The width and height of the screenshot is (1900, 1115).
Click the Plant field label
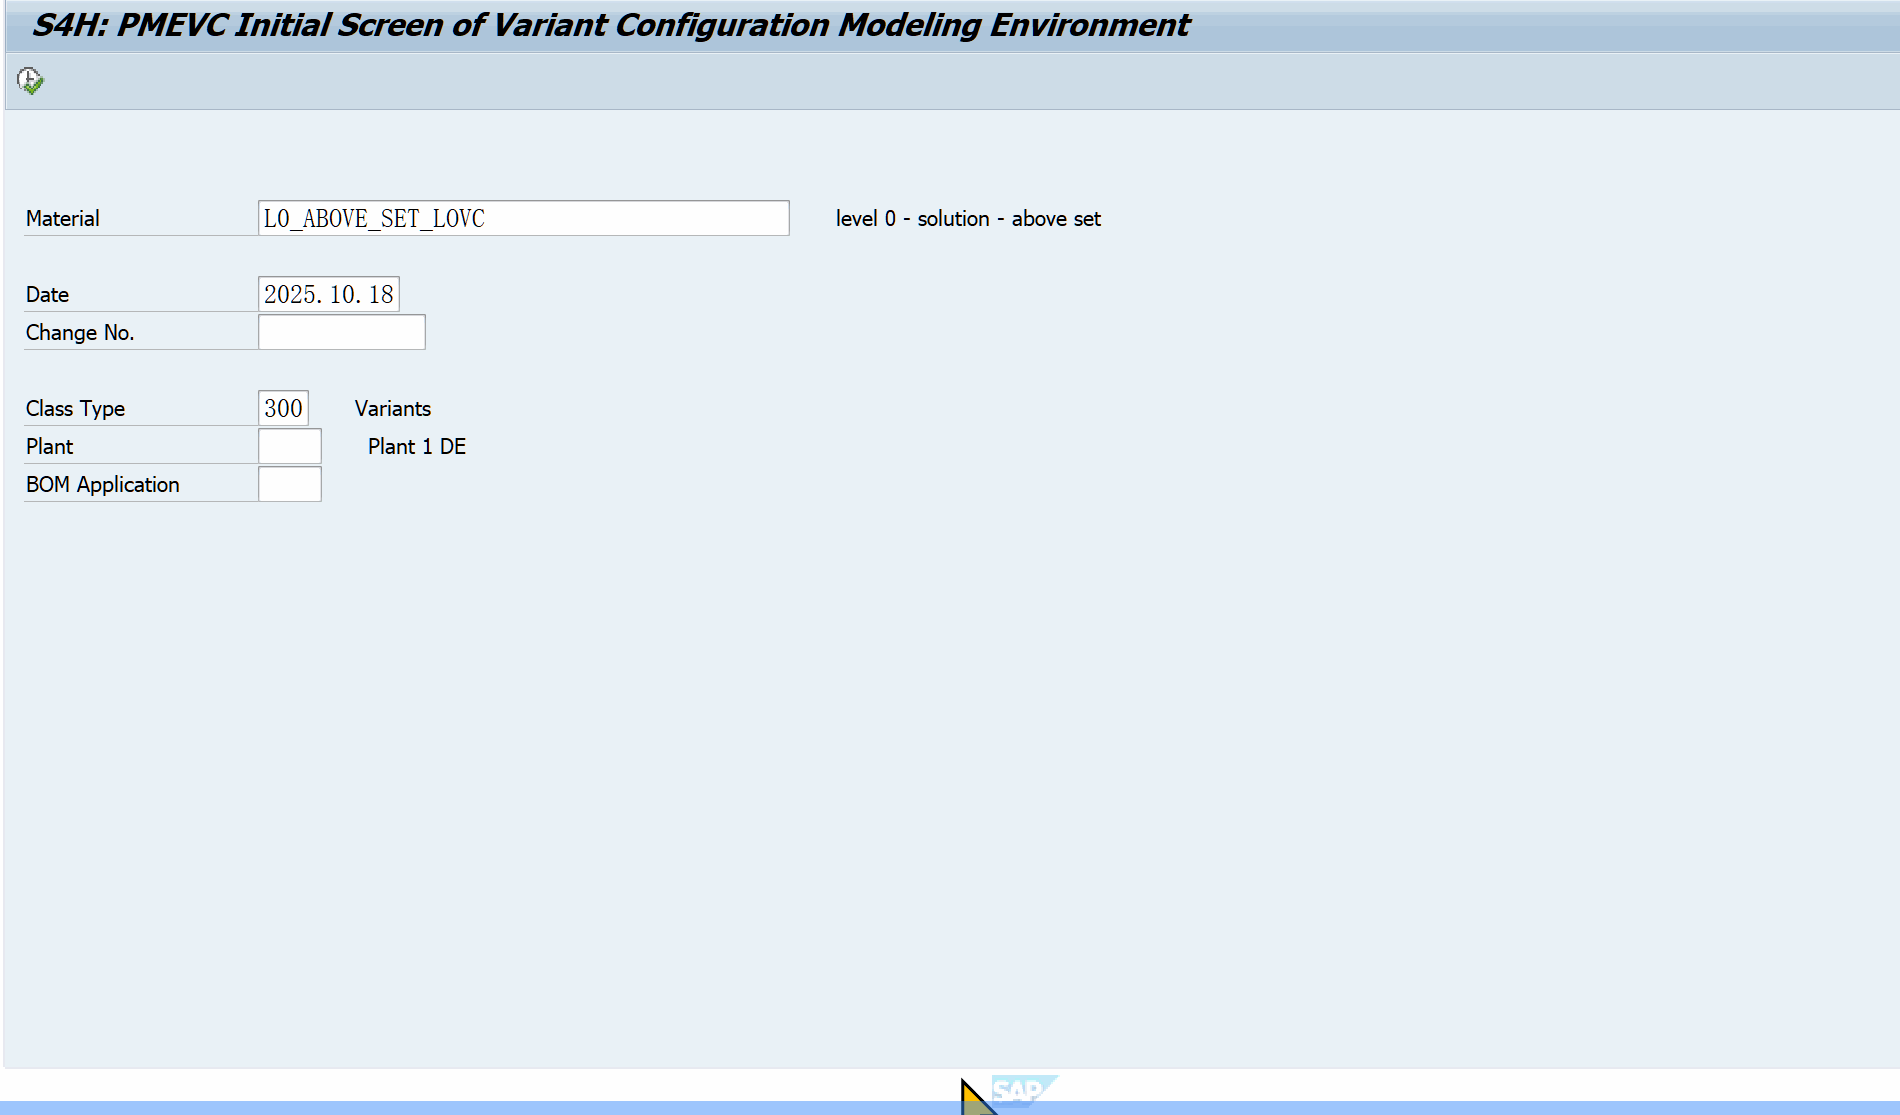click(49, 447)
